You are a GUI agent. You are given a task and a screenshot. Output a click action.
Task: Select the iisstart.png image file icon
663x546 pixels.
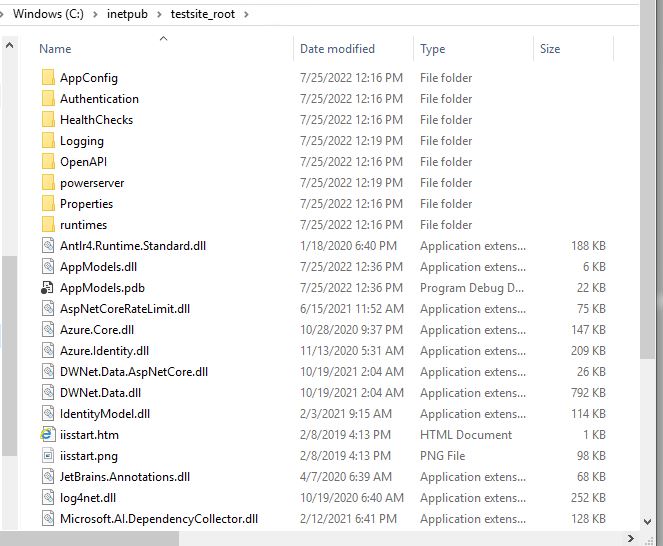[47, 456]
